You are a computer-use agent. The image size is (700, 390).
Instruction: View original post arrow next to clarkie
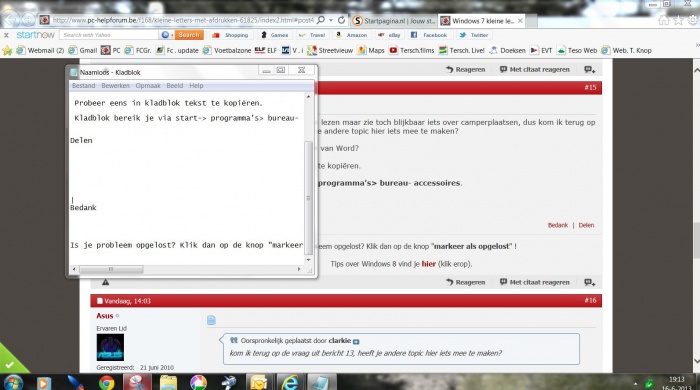tap(356, 341)
